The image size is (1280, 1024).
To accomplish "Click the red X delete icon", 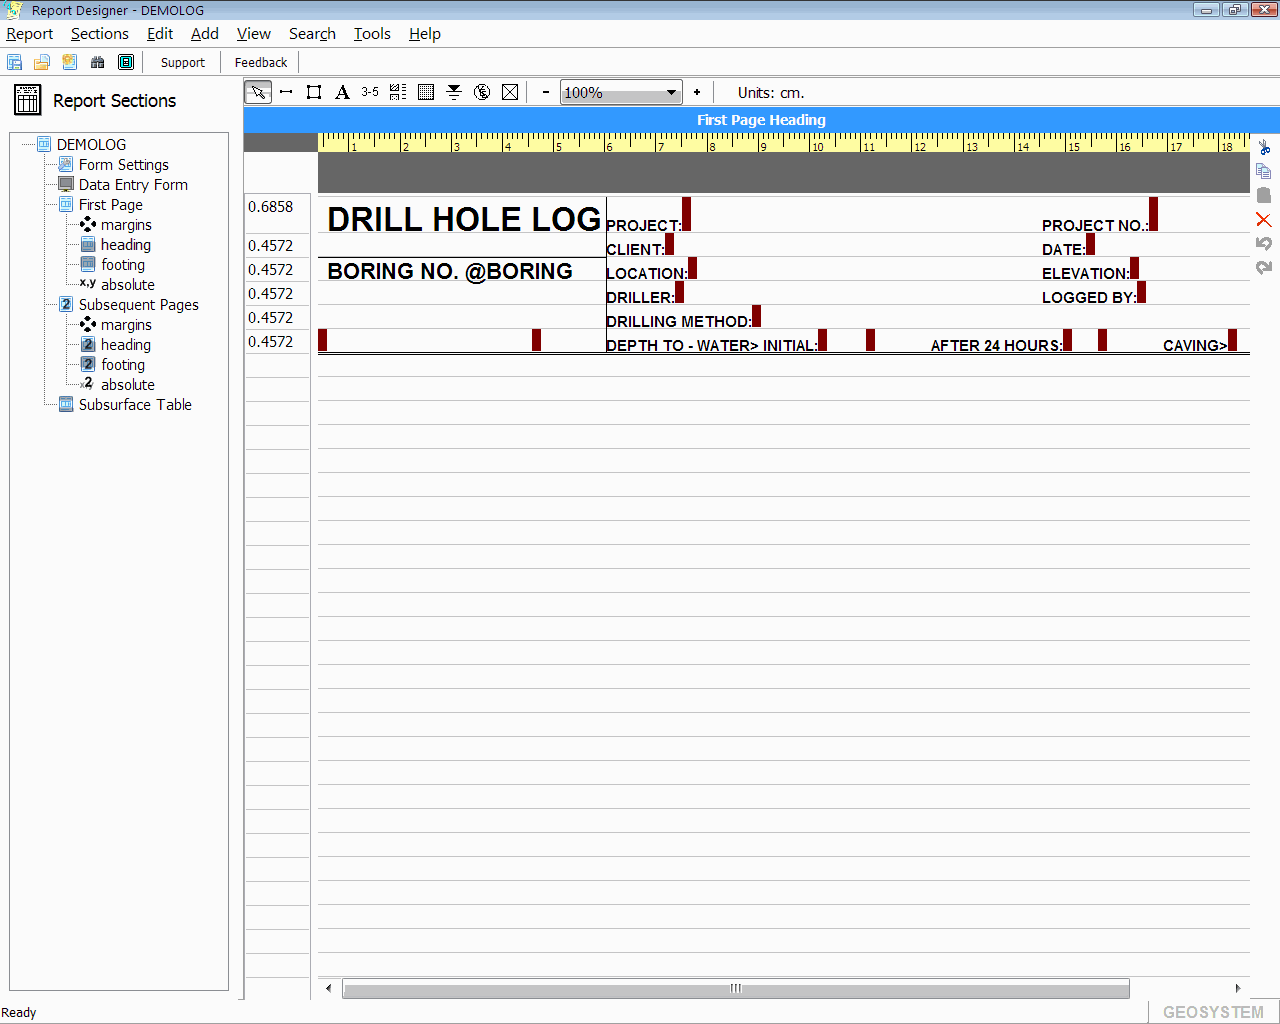I will (1264, 220).
